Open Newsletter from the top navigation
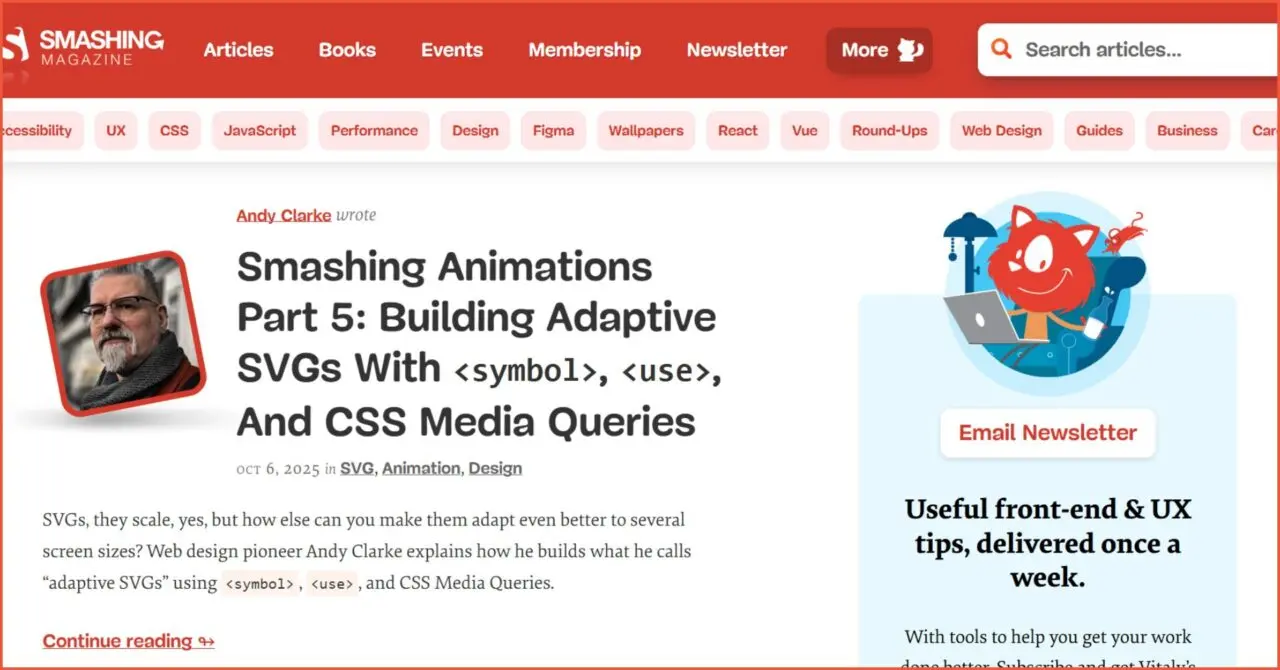 737,49
